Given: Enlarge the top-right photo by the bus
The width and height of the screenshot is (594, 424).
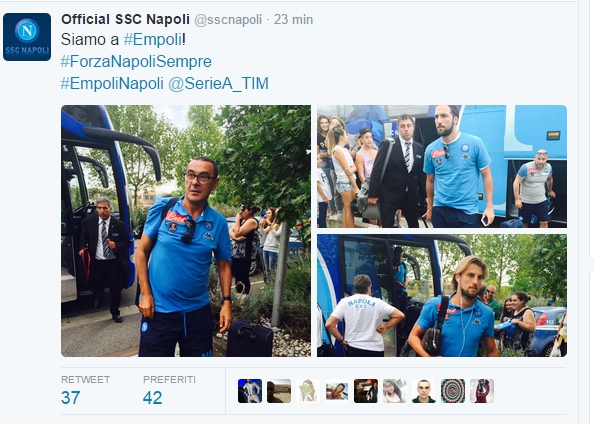Looking at the screenshot, I should click(442, 166).
